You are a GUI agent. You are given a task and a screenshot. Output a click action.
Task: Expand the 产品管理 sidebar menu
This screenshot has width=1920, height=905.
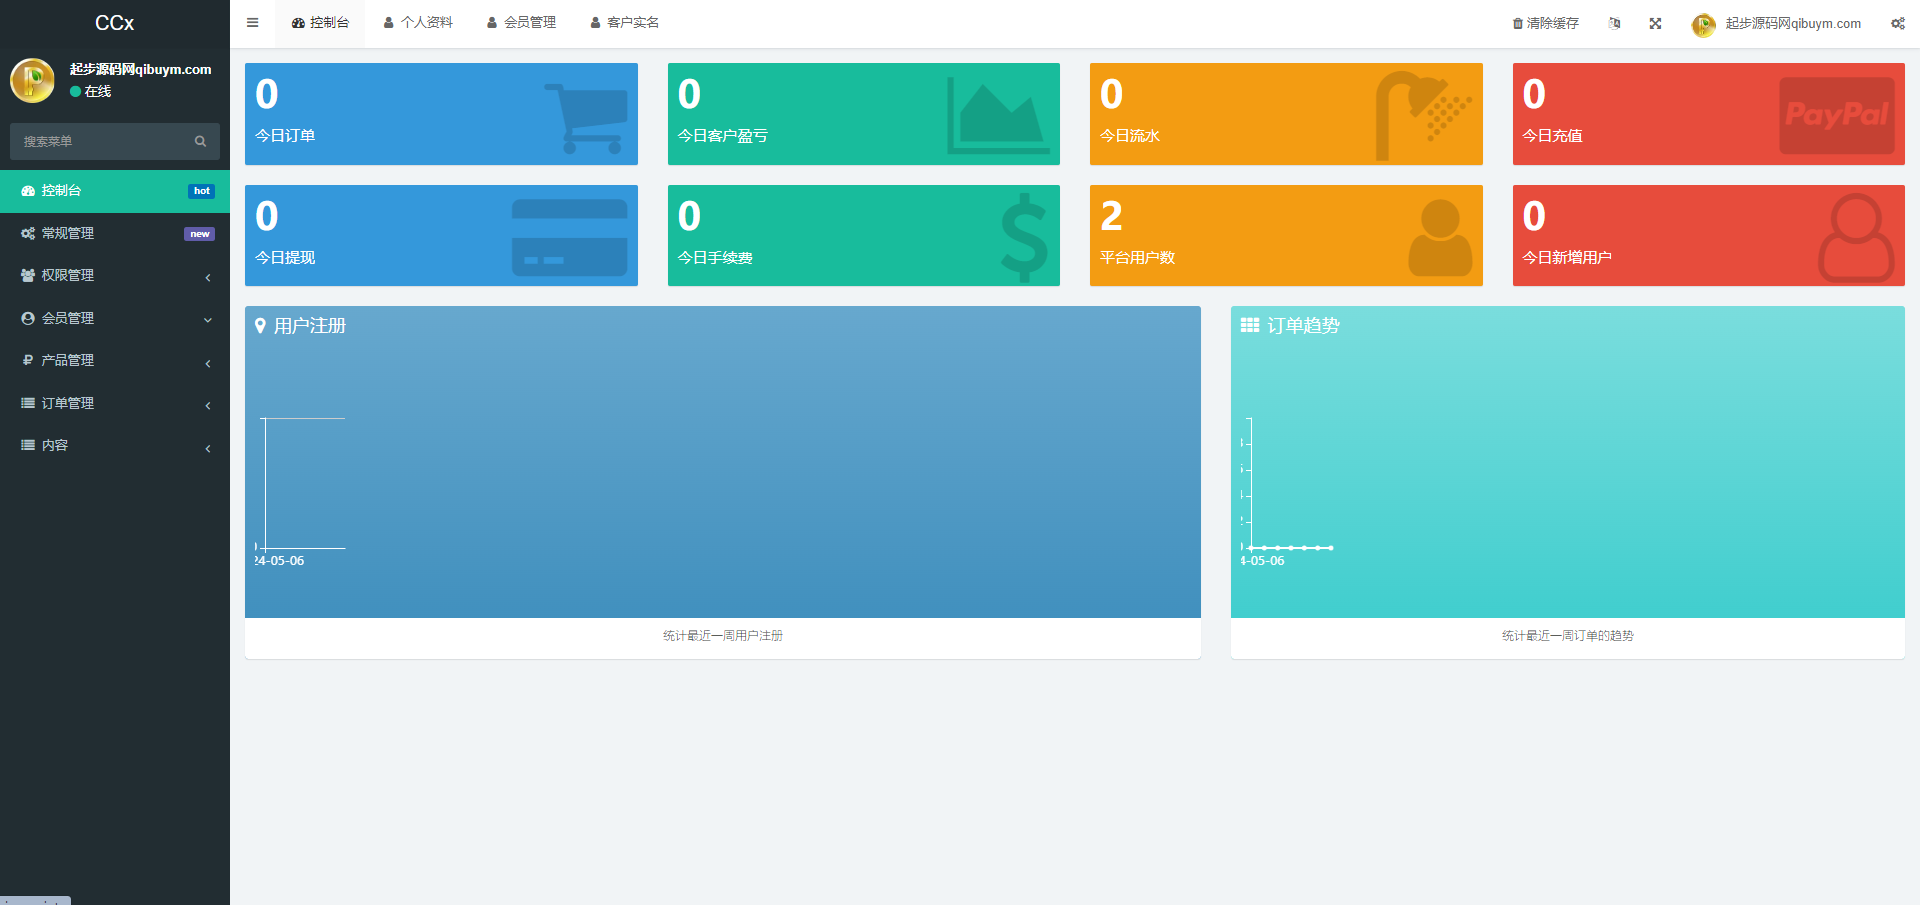click(114, 361)
